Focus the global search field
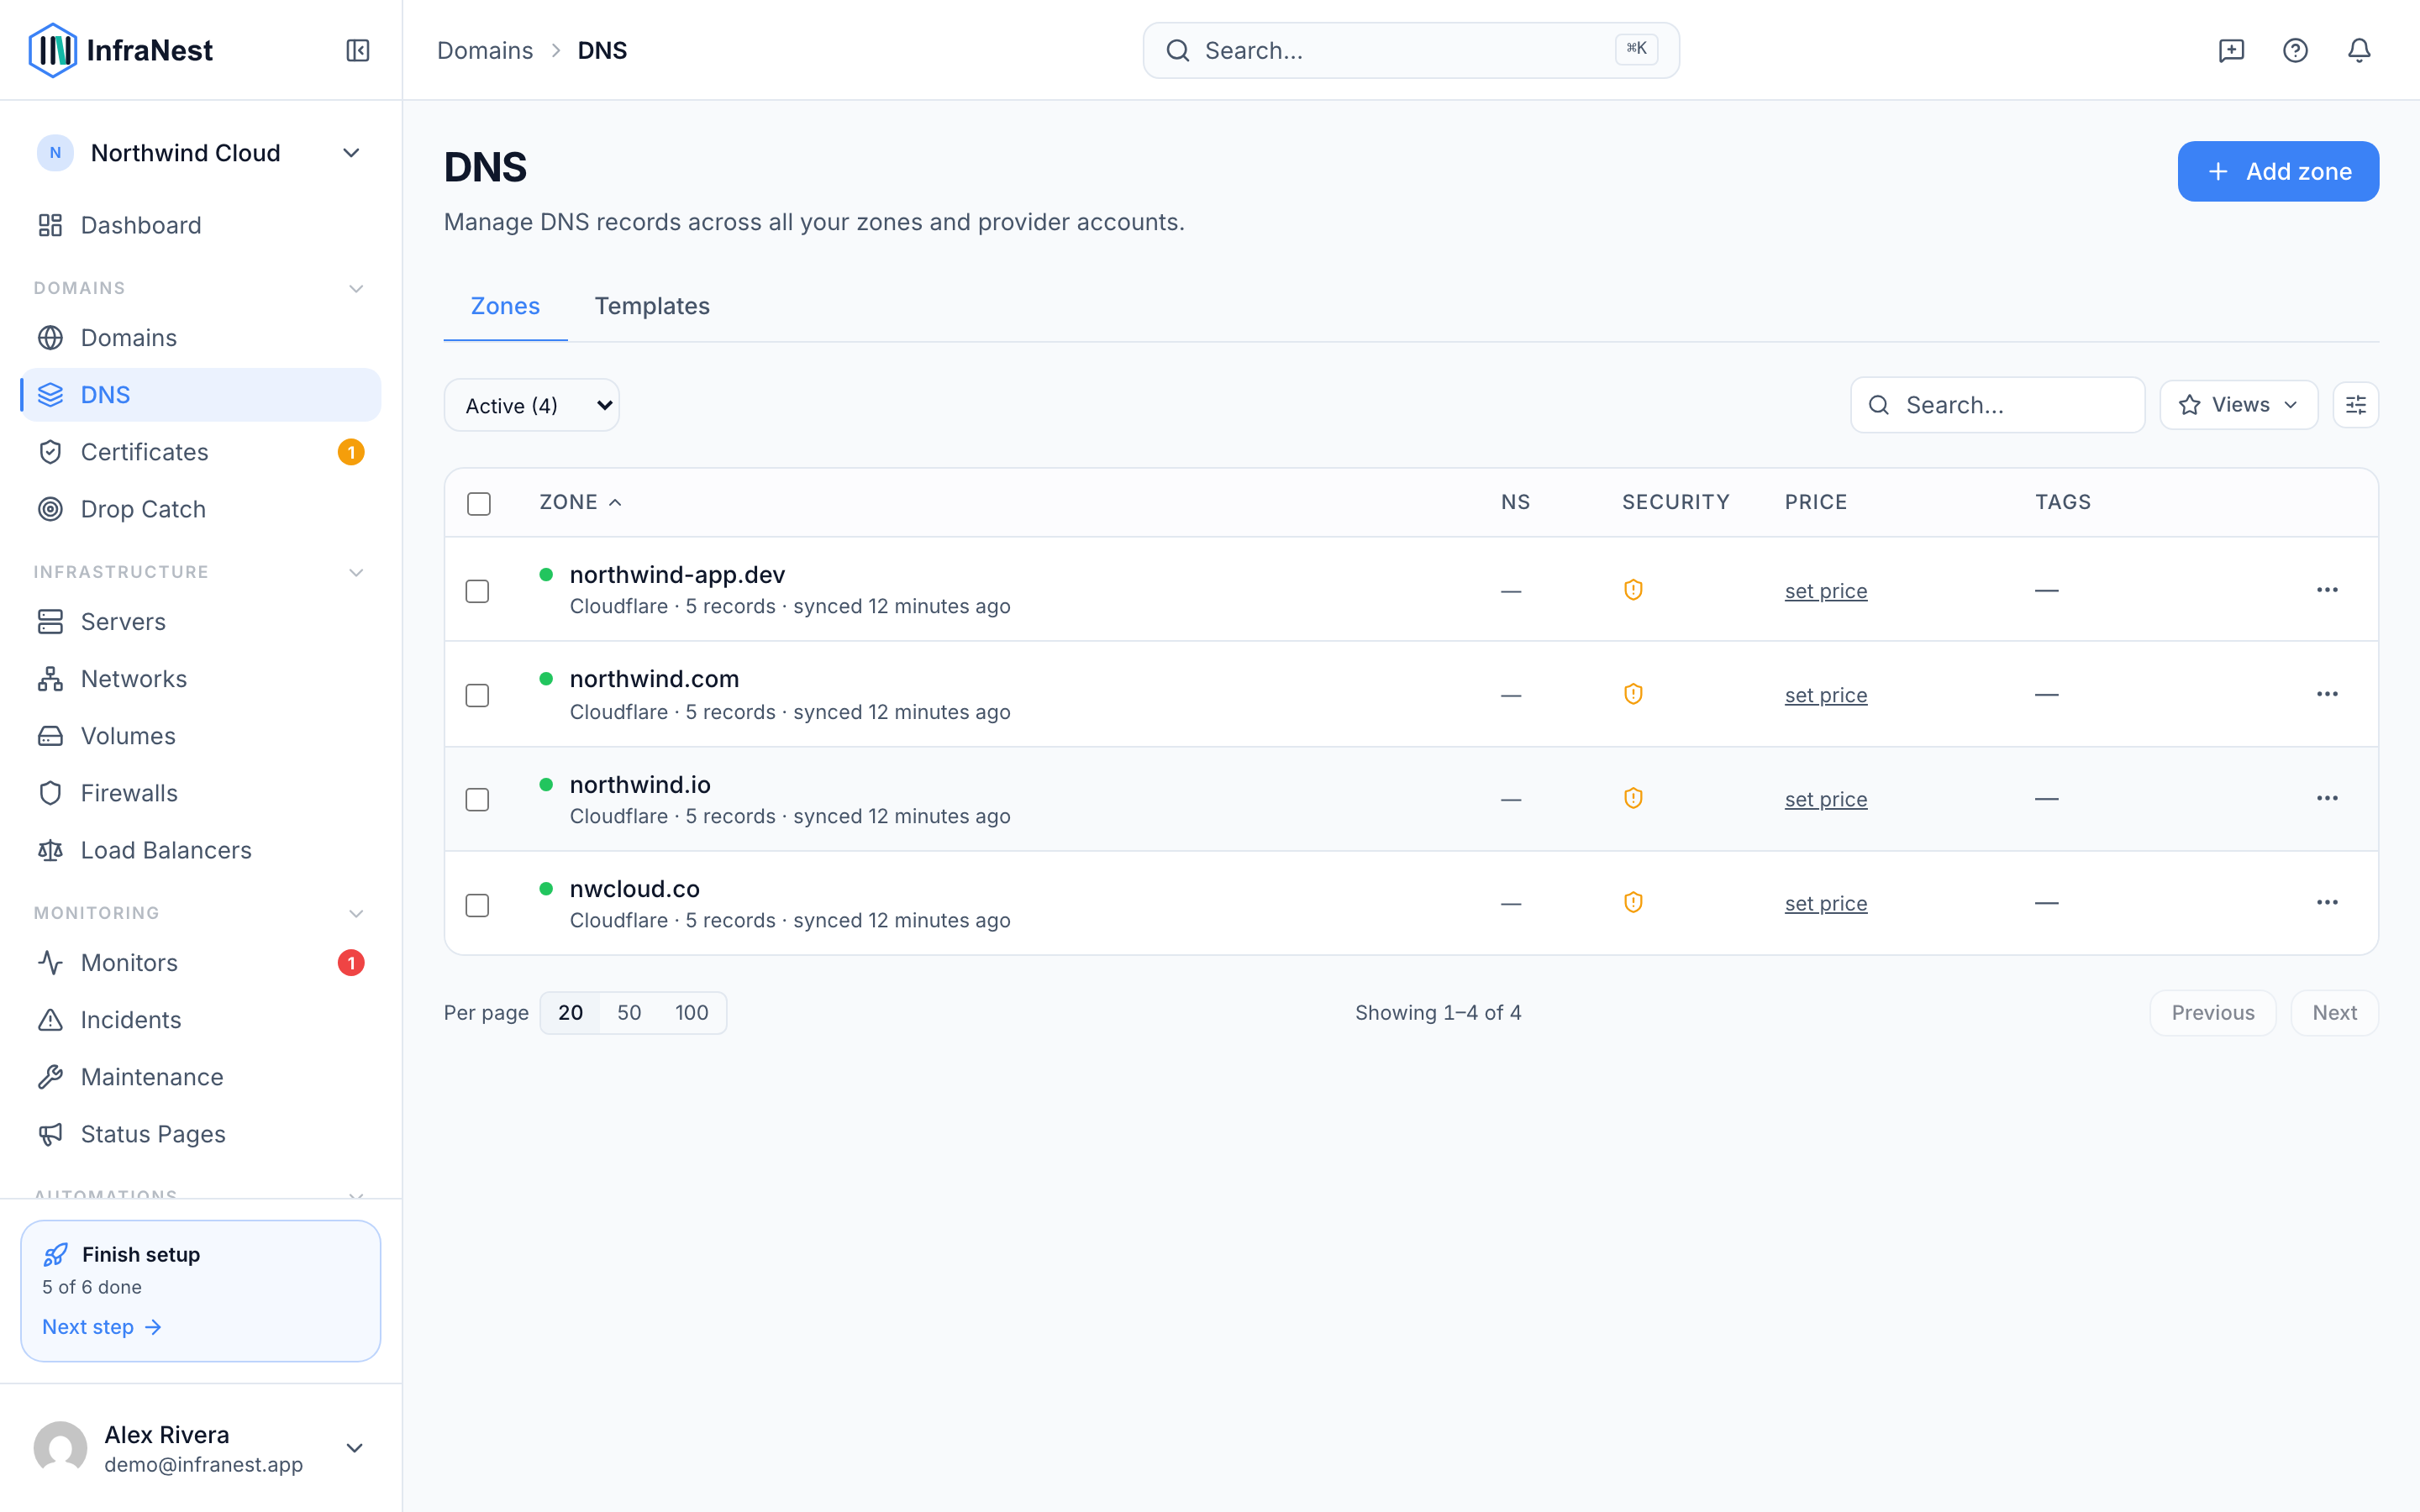2420x1512 pixels. click(x=1411, y=50)
